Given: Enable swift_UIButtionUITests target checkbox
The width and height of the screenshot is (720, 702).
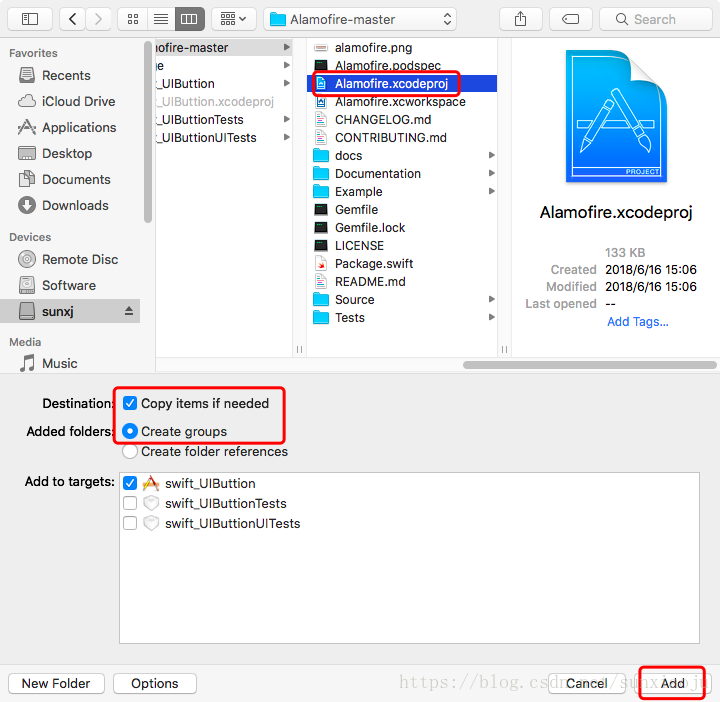Looking at the screenshot, I should point(130,524).
